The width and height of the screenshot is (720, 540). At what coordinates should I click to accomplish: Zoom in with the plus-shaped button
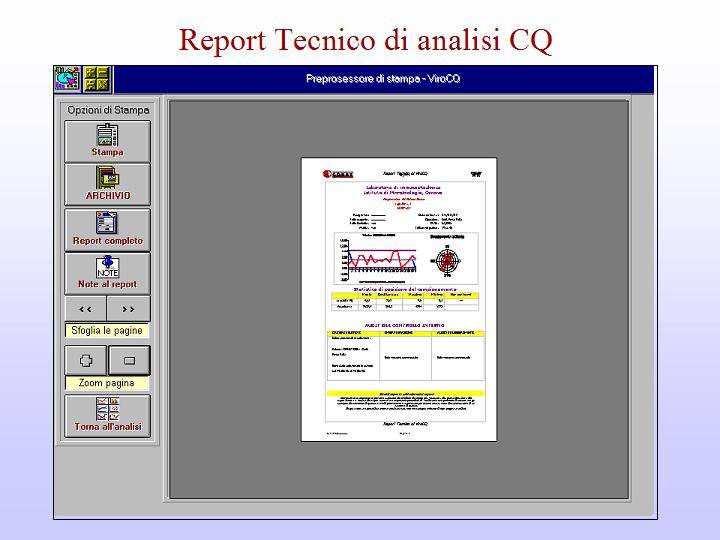86,359
